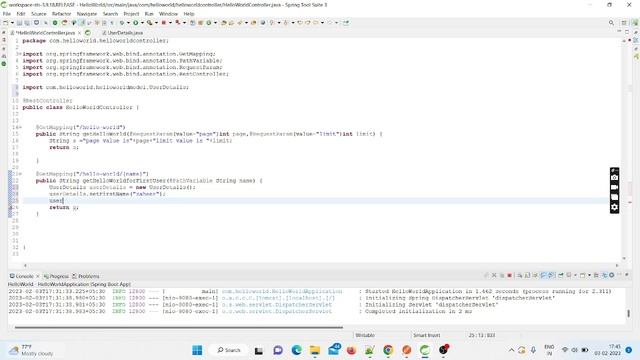
Task: Open the Run configurations dropdown arrow
Action: [142, 23]
